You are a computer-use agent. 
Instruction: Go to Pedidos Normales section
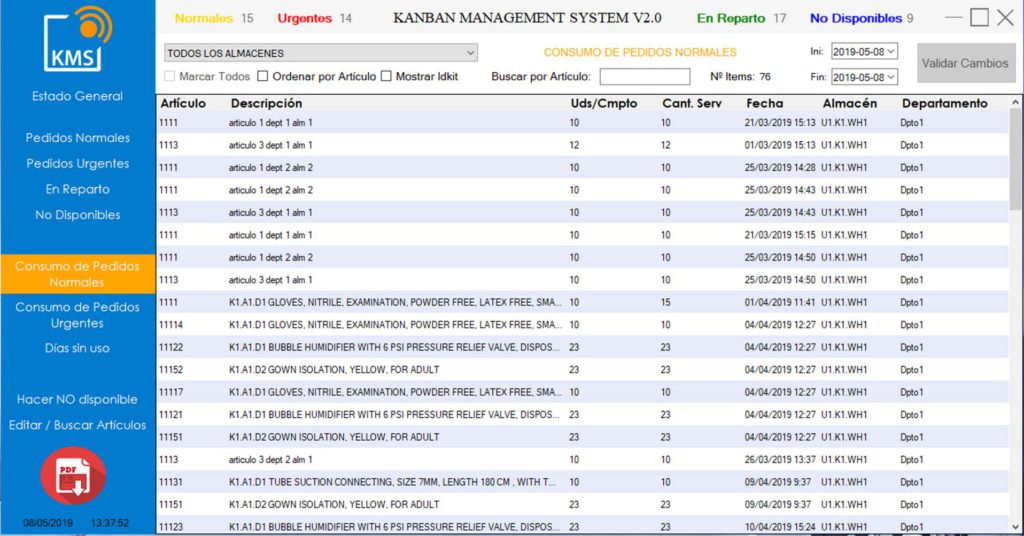[78, 138]
